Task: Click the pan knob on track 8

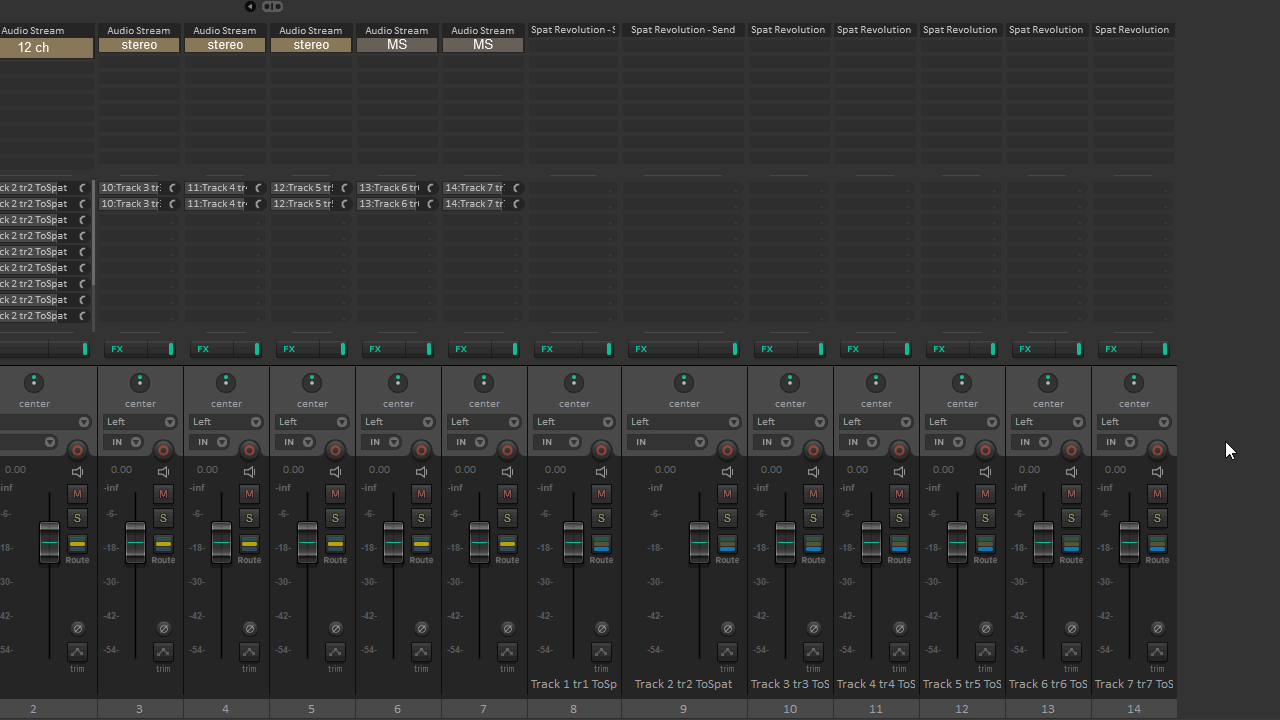Action: (x=574, y=383)
